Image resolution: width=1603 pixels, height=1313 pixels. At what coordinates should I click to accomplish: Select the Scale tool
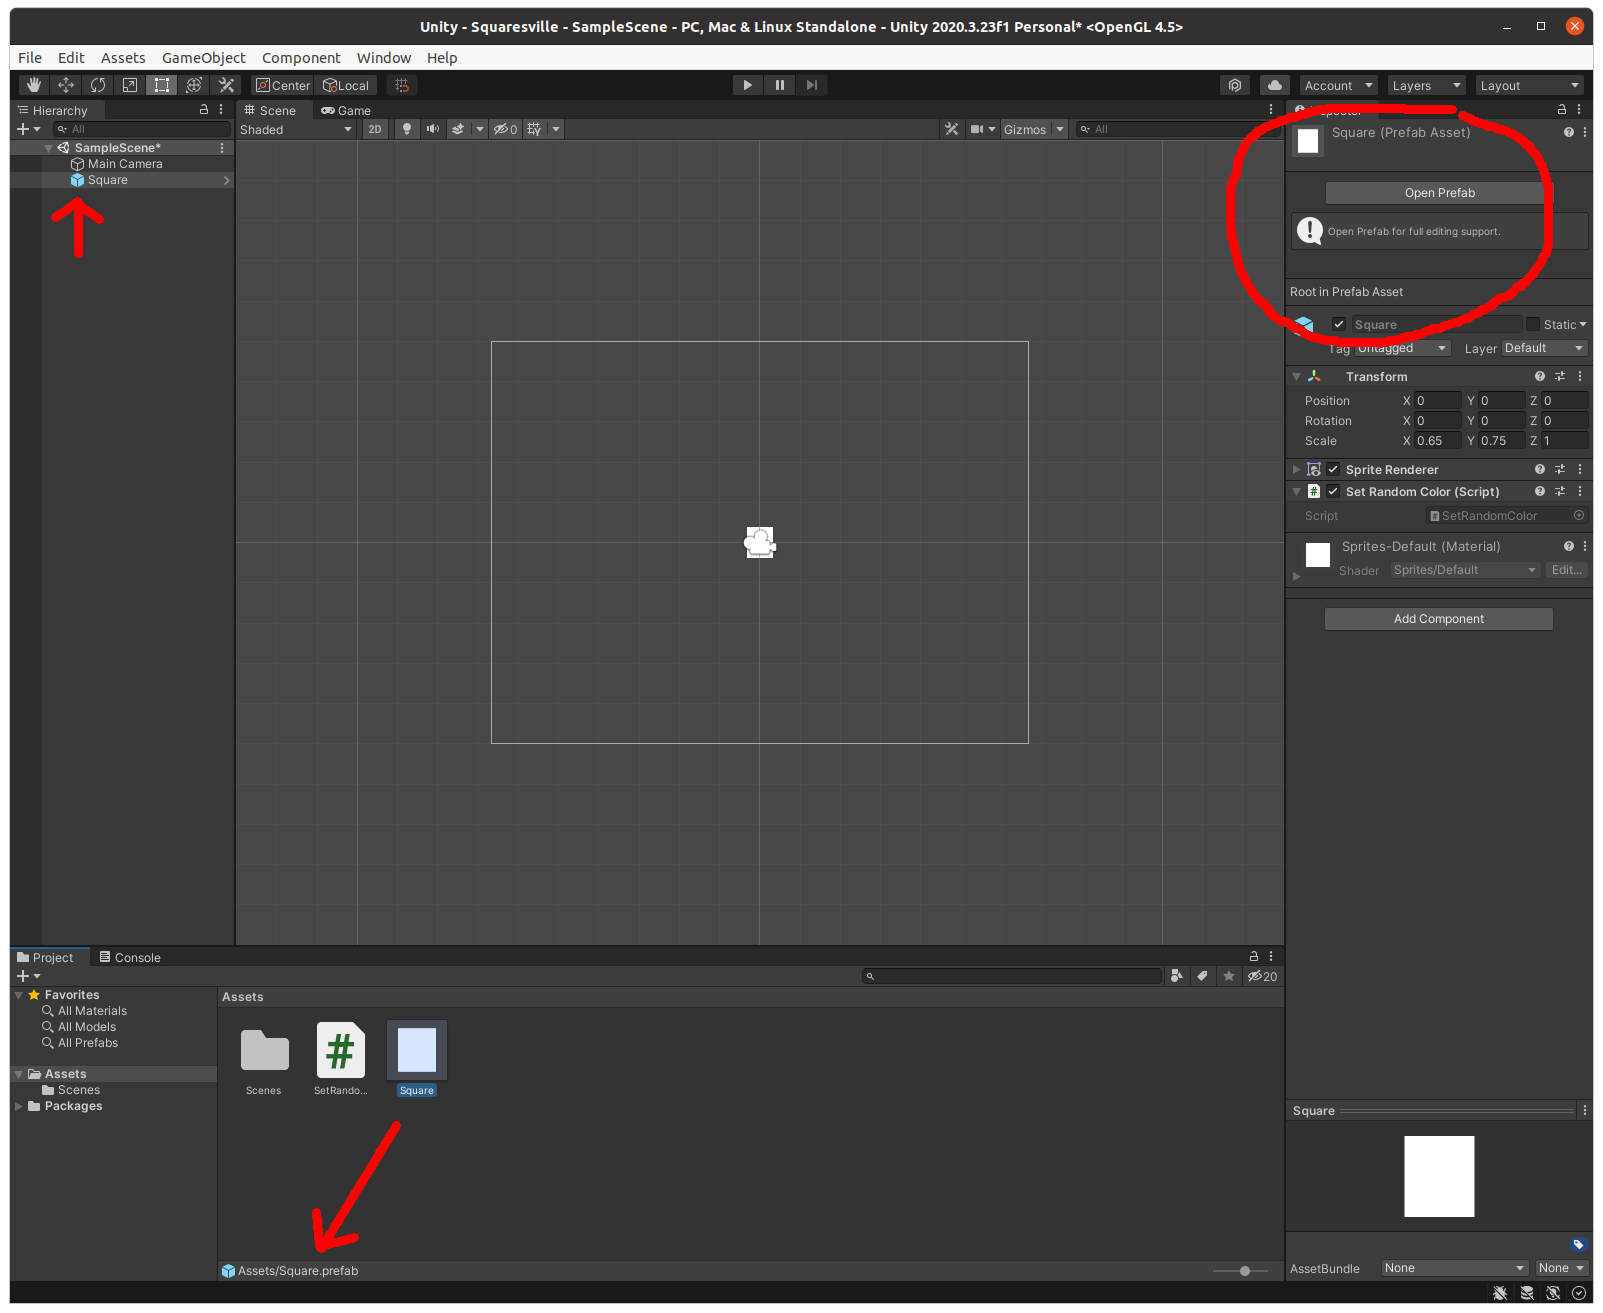coord(129,85)
